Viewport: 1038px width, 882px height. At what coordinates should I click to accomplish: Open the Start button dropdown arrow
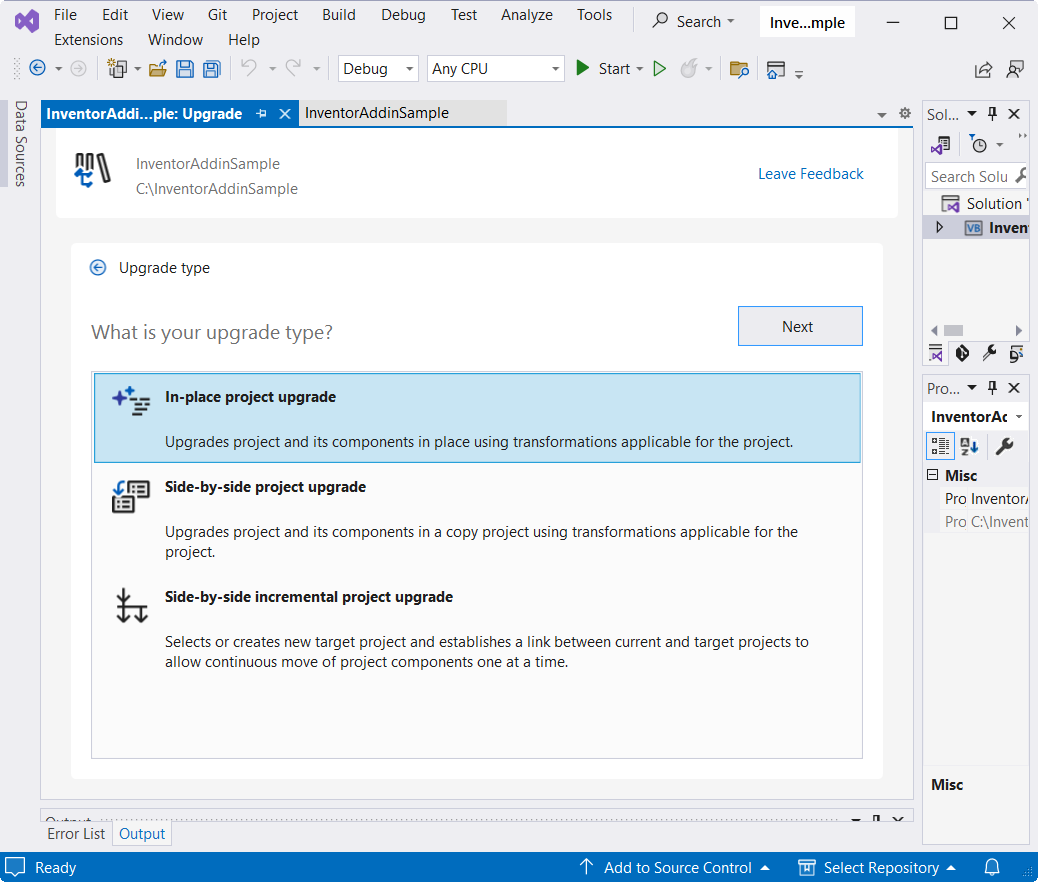(639, 69)
